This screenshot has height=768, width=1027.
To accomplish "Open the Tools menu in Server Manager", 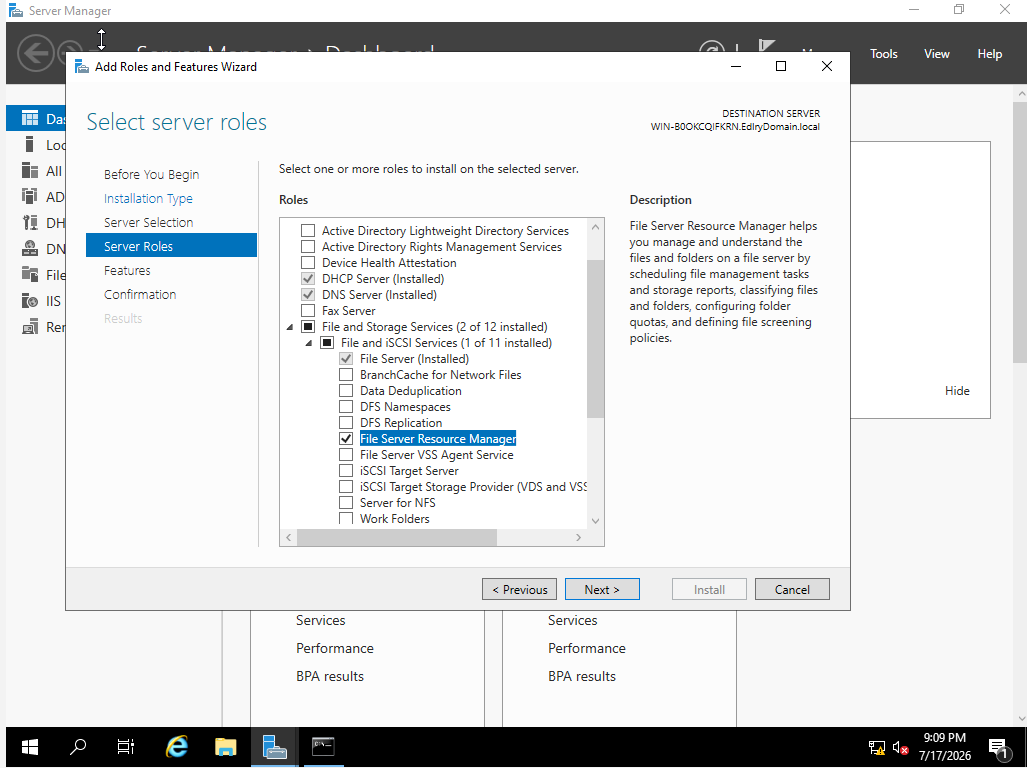I will (x=884, y=54).
